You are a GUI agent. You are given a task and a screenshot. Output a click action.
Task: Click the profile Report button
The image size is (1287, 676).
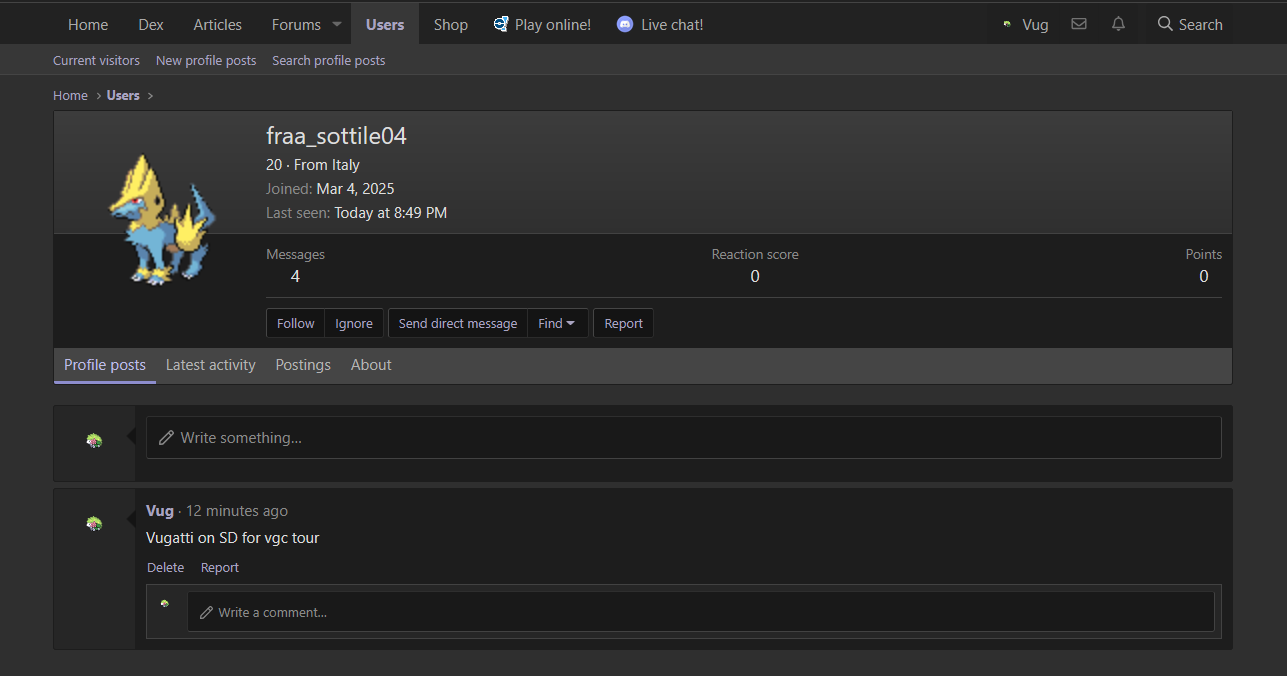tap(624, 323)
